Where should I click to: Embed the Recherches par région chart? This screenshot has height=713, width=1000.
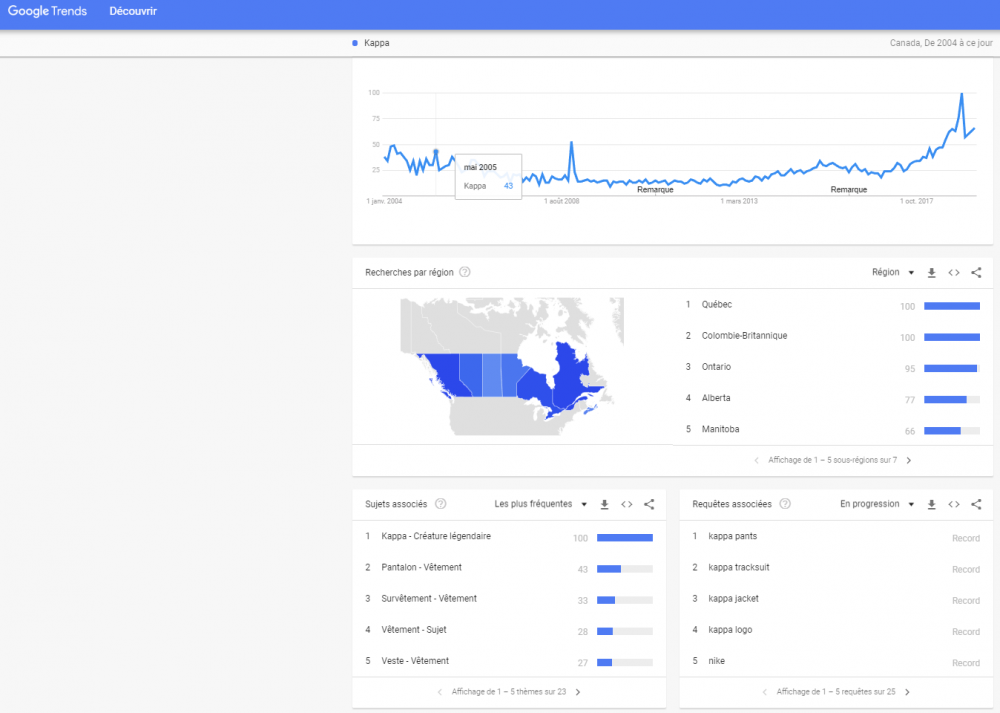click(x=954, y=273)
